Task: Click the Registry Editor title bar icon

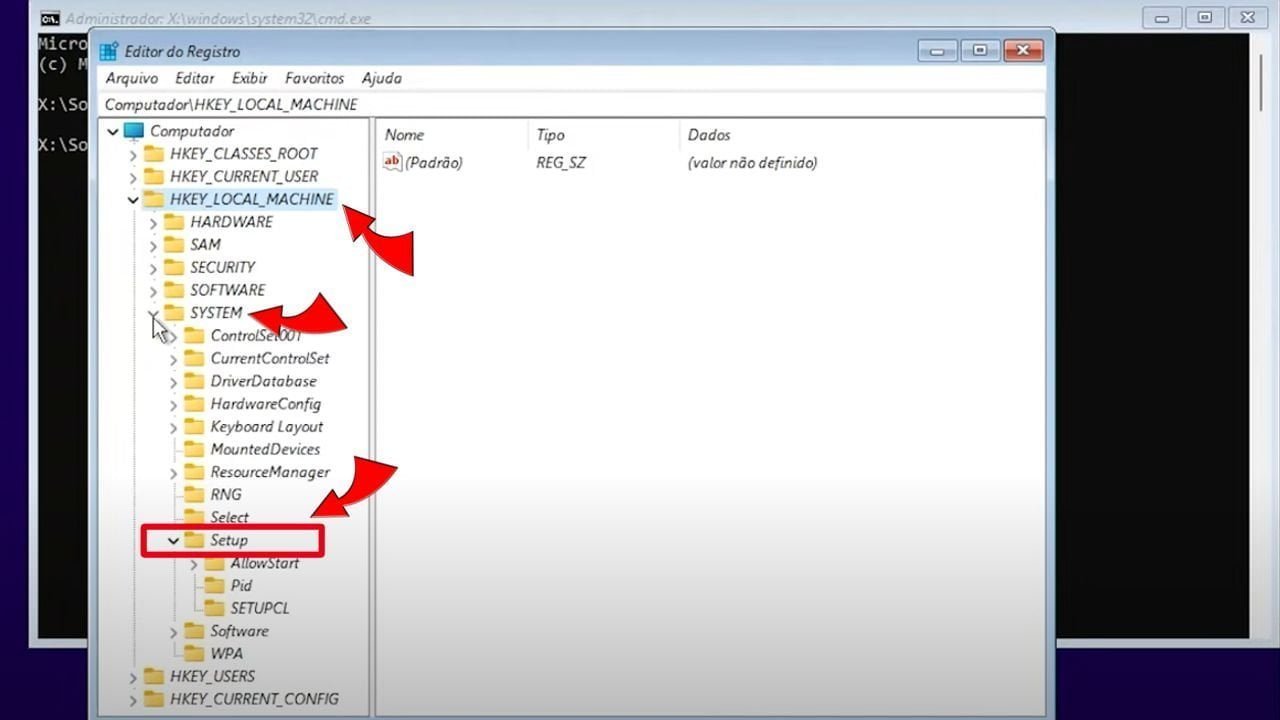Action: (109, 51)
